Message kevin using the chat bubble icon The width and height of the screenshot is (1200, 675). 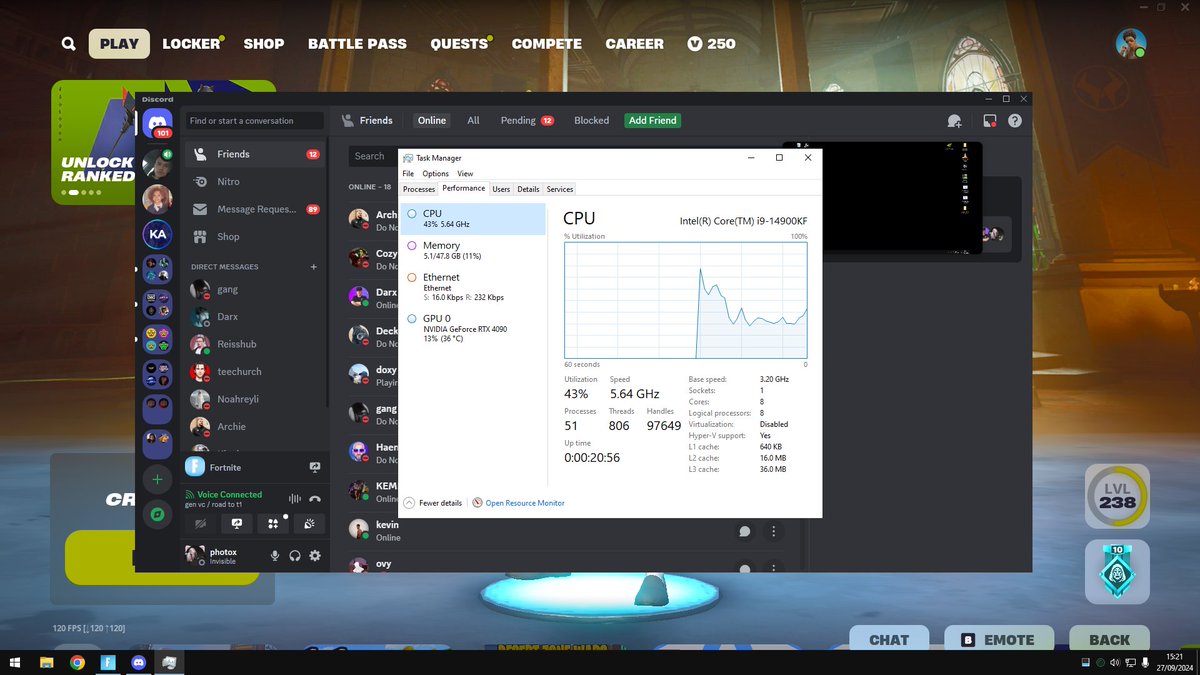coord(744,532)
